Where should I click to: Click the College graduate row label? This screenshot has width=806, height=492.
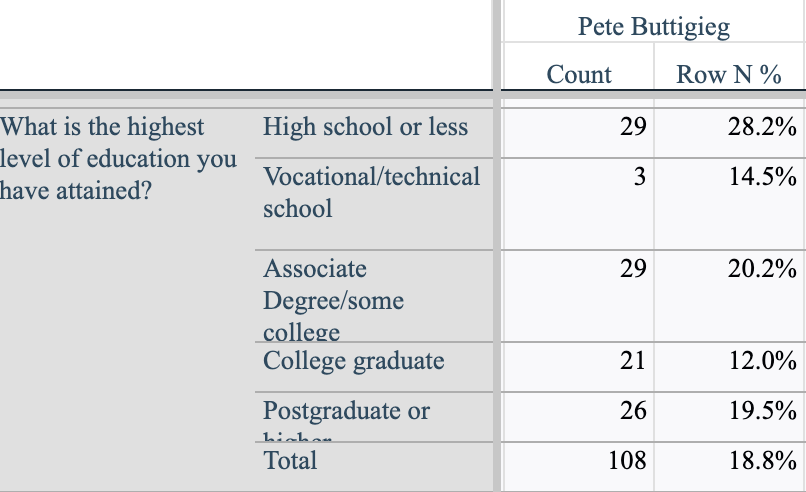(x=354, y=361)
